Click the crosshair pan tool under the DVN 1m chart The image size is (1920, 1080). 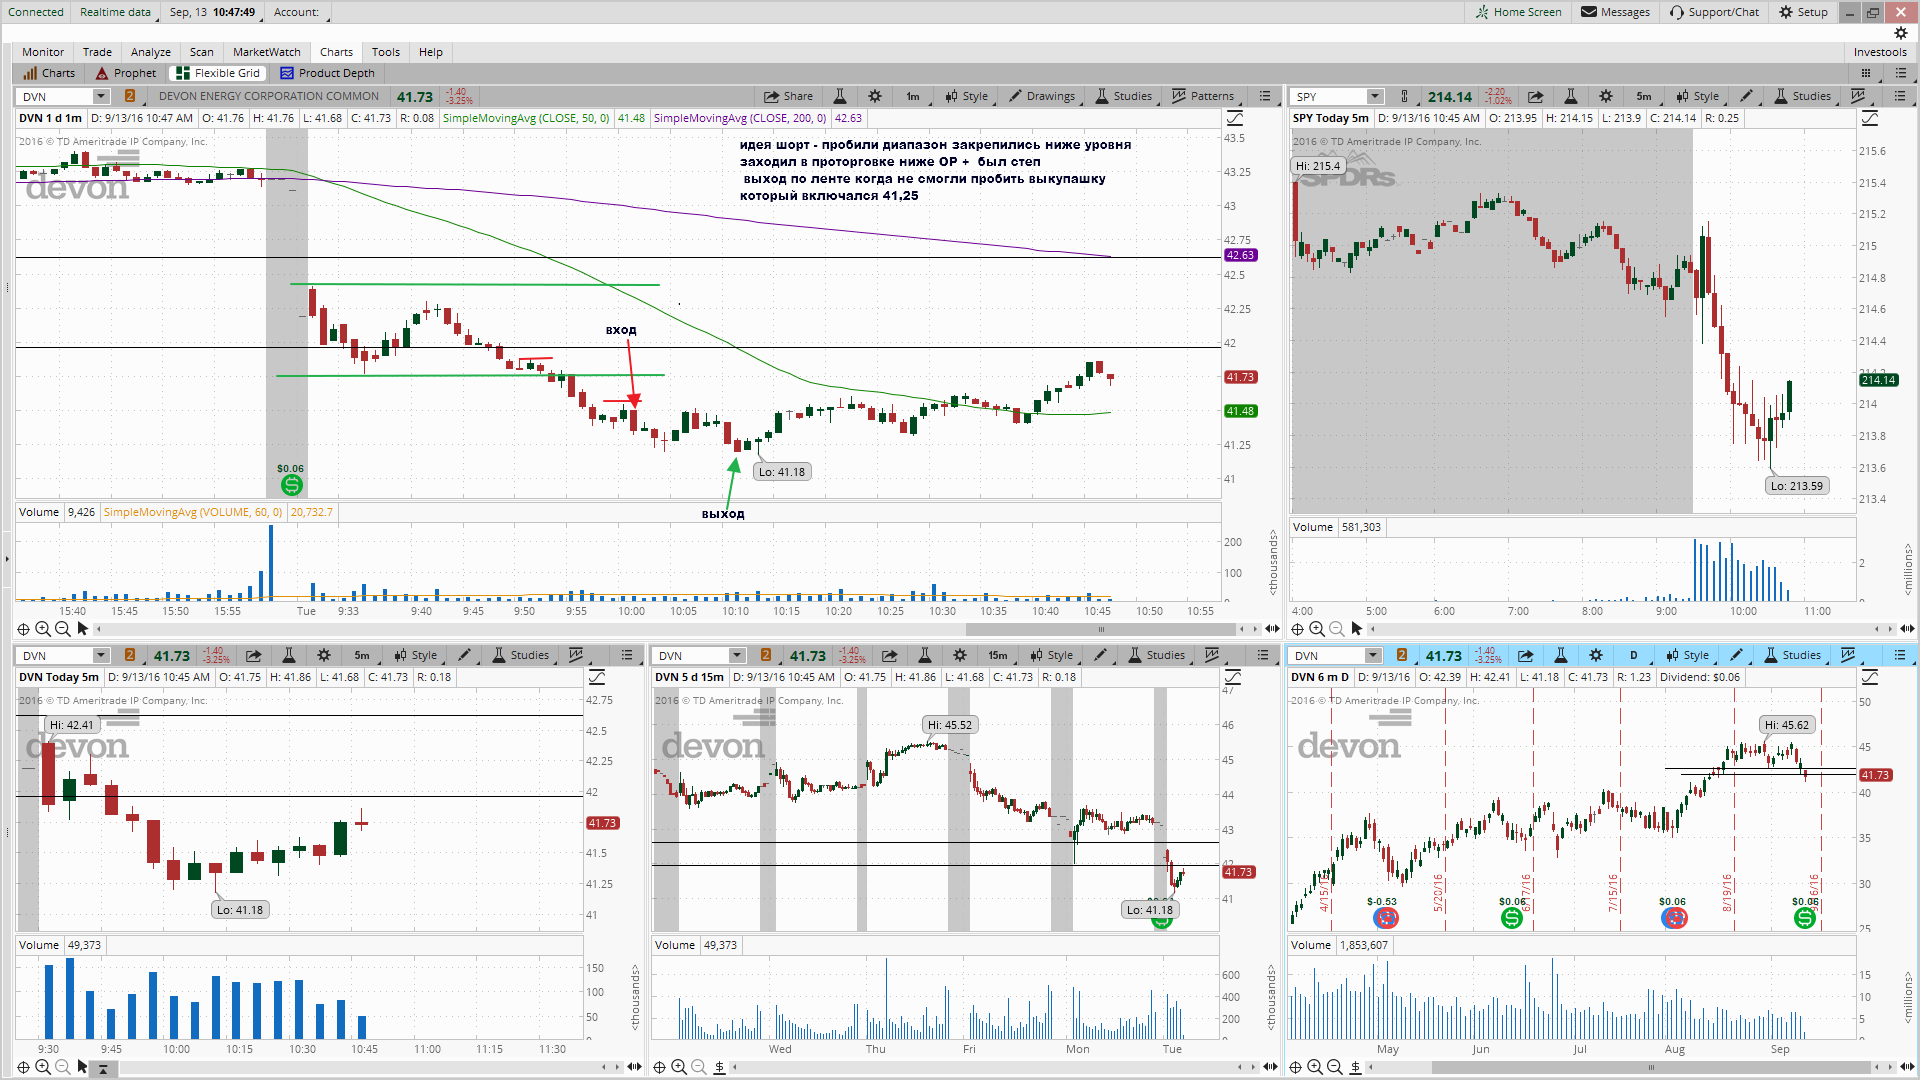pyautogui.click(x=23, y=629)
